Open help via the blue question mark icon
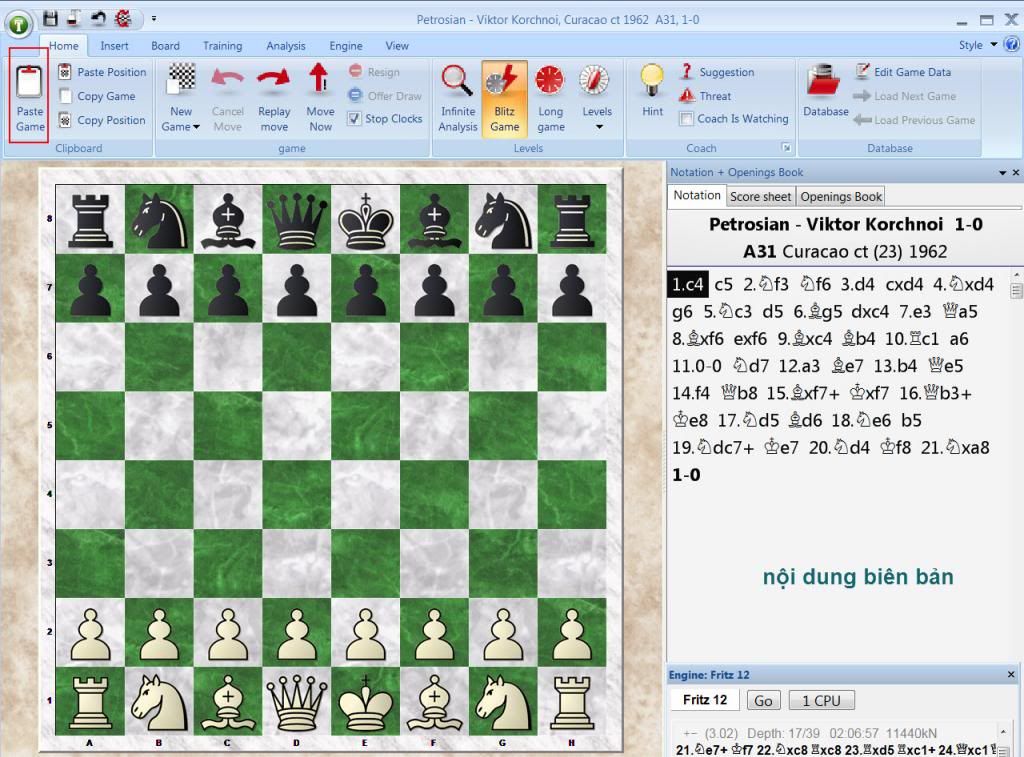 coord(1011,44)
